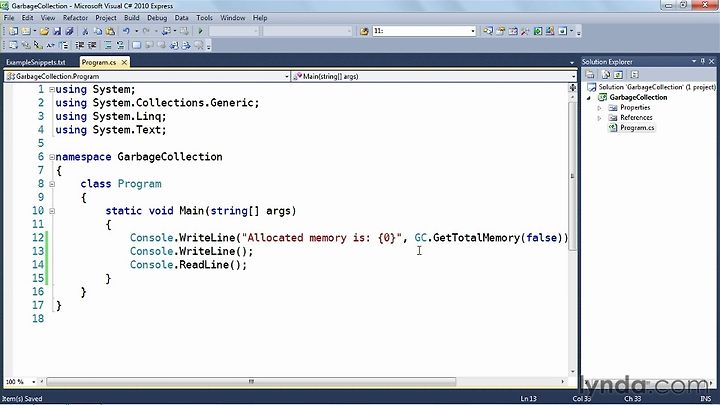720x405 pixels.
Task: Open the Solution Explorer window position dropdown
Action: (694, 62)
